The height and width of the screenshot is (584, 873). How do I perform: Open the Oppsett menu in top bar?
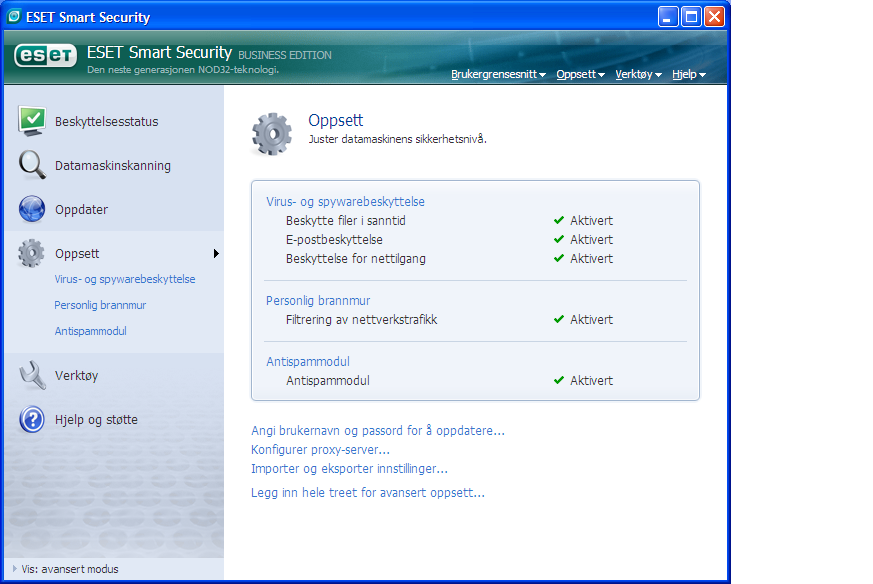[x=580, y=74]
